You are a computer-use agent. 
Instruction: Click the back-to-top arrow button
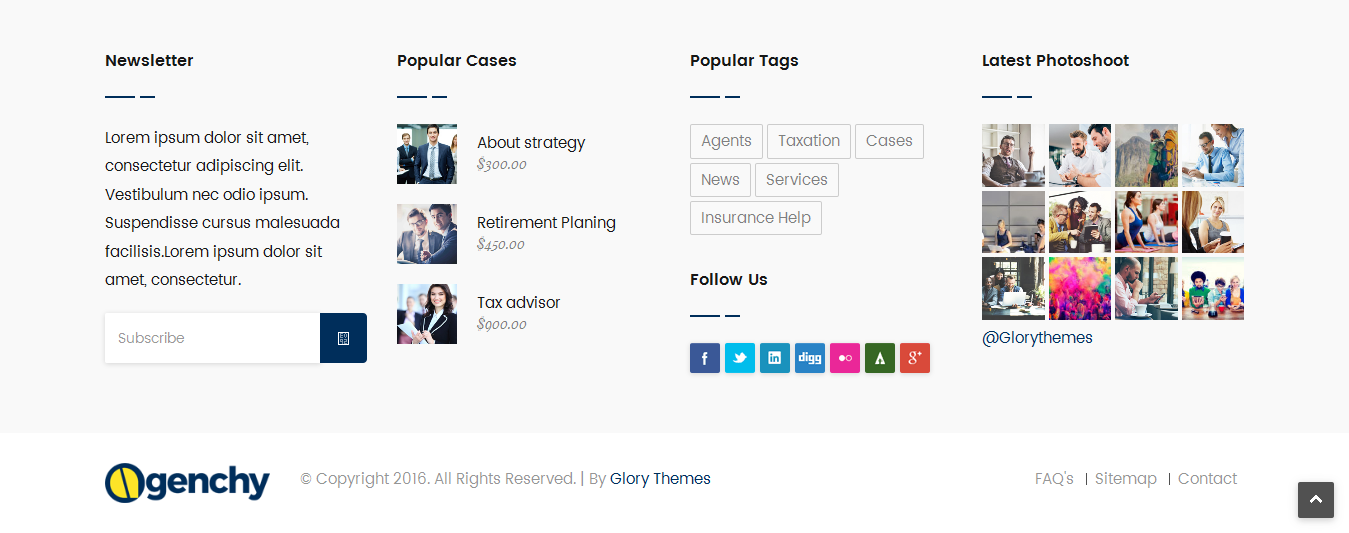click(x=1316, y=500)
